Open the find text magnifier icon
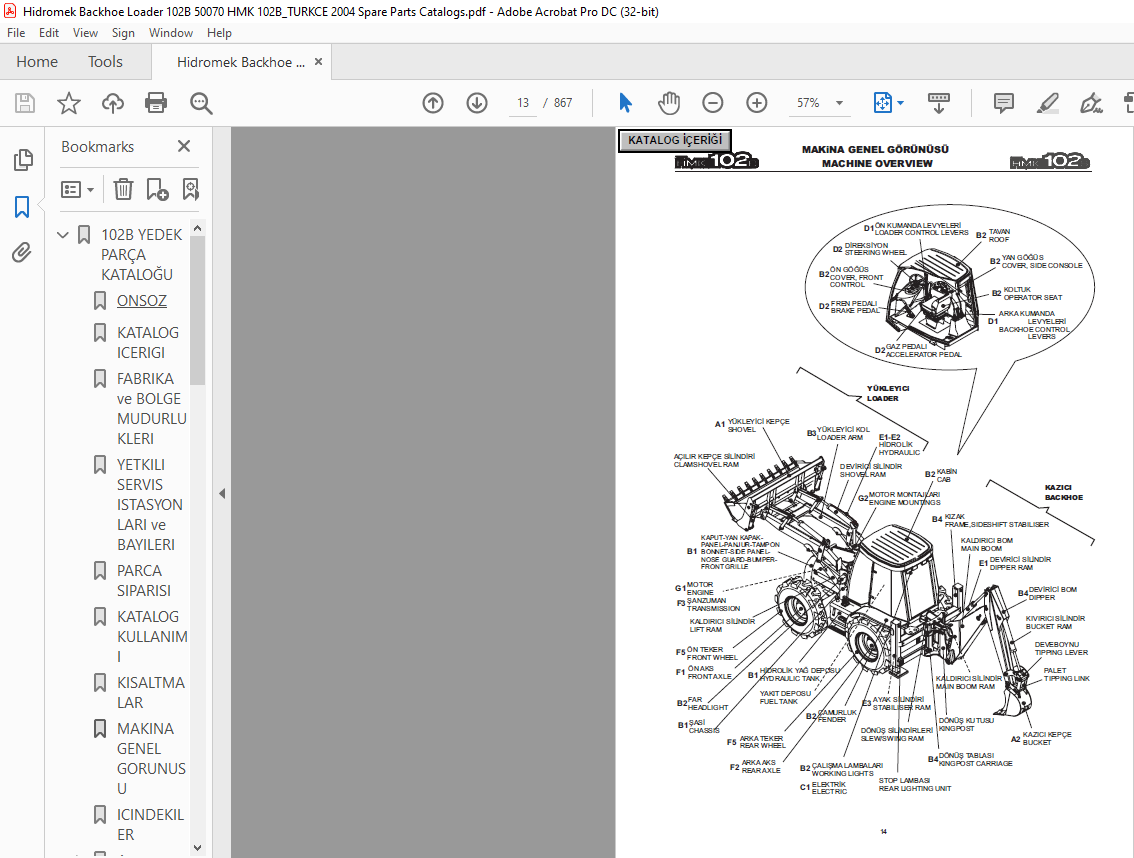The width and height of the screenshot is (1134, 858). coord(201,103)
